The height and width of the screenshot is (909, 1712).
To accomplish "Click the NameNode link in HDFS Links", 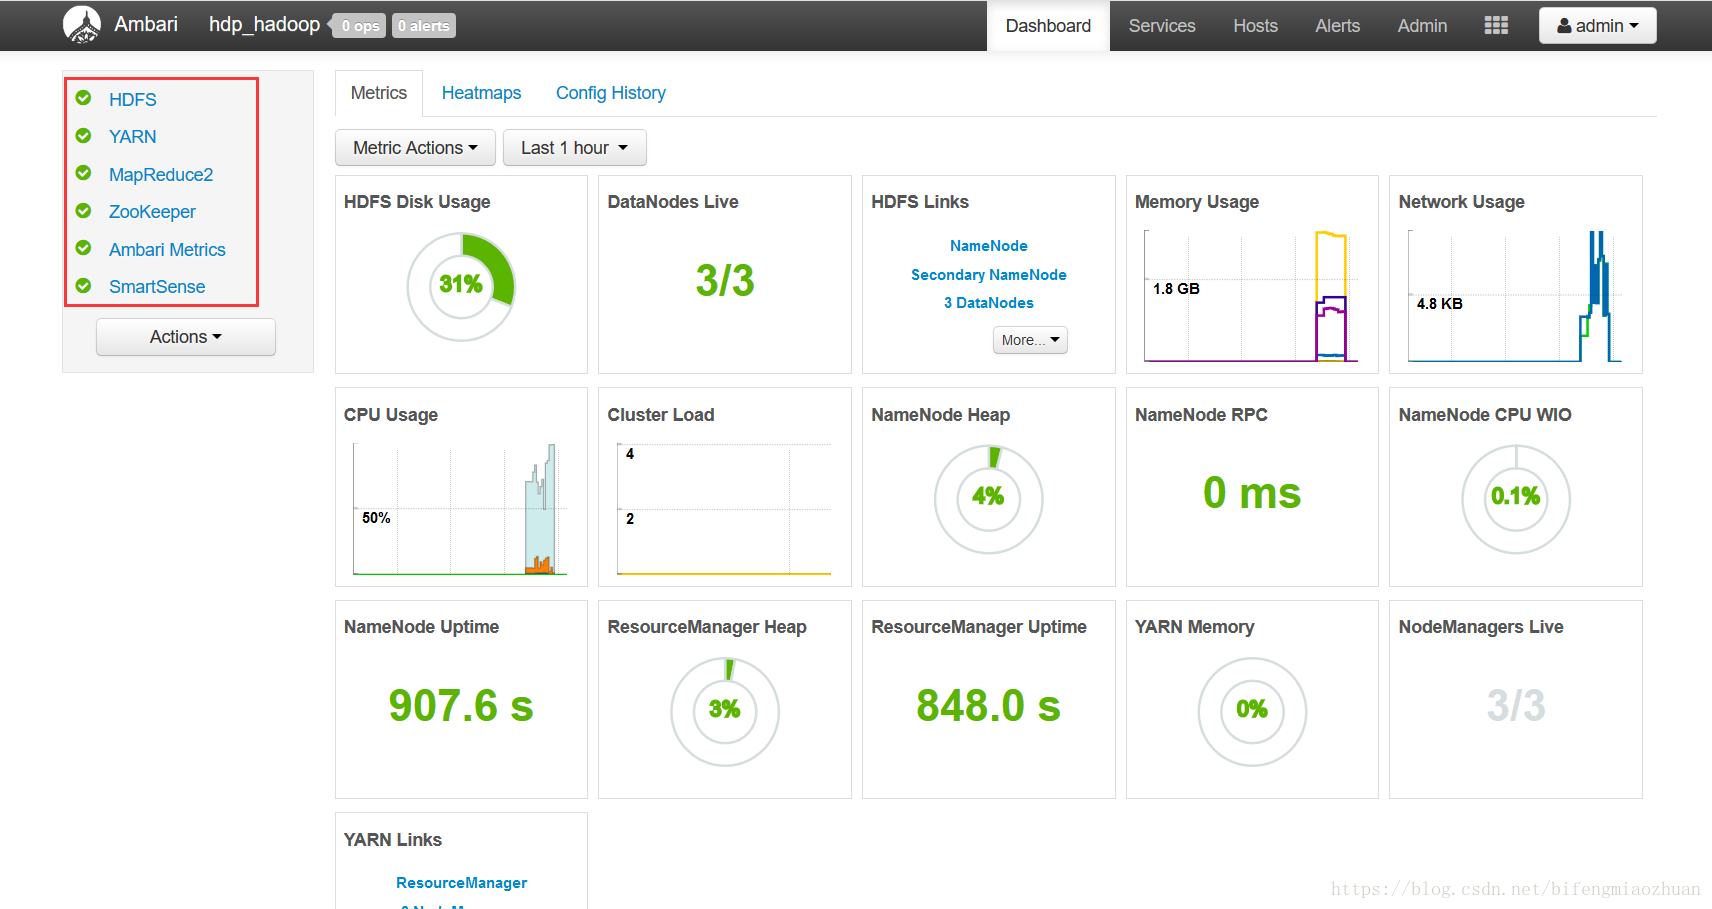I will (988, 246).
